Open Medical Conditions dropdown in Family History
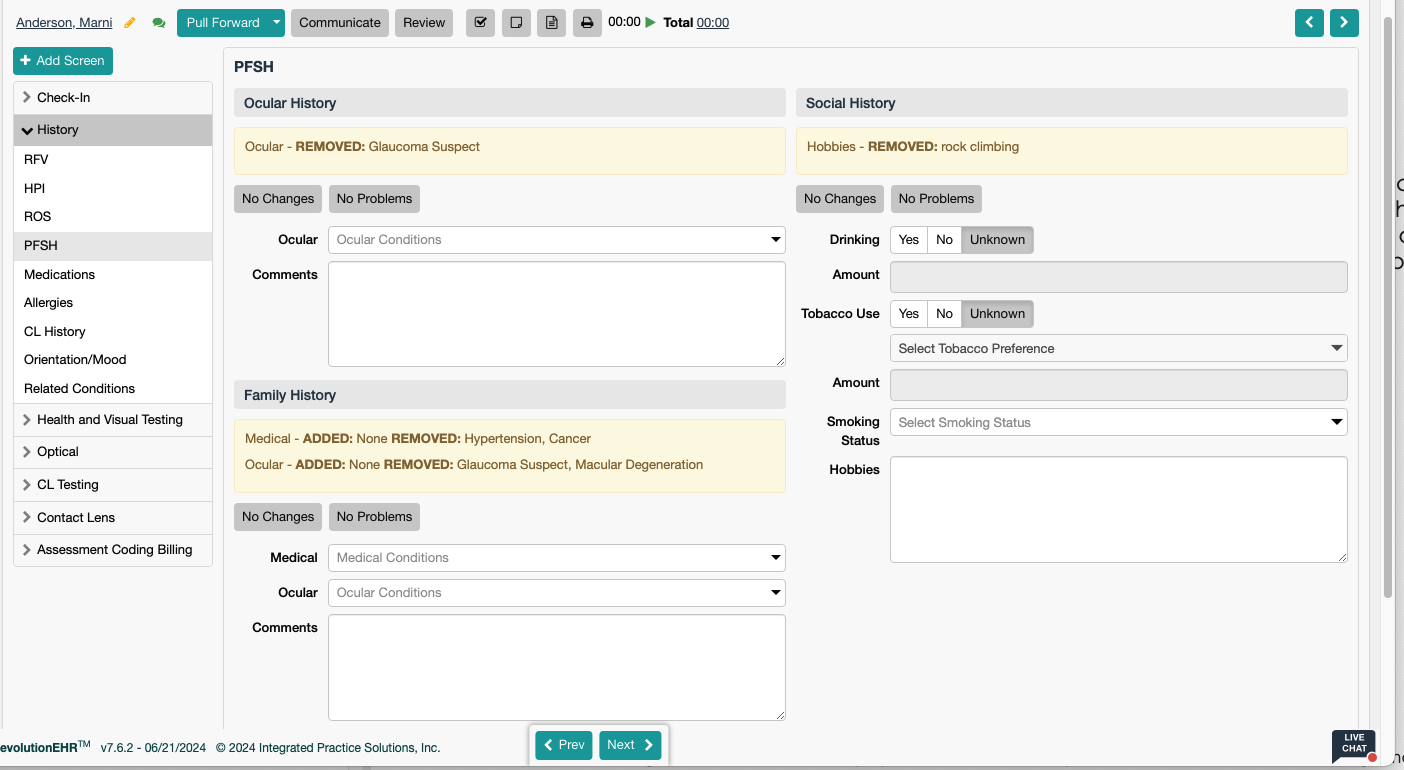This screenshot has width=1404, height=770. point(557,558)
